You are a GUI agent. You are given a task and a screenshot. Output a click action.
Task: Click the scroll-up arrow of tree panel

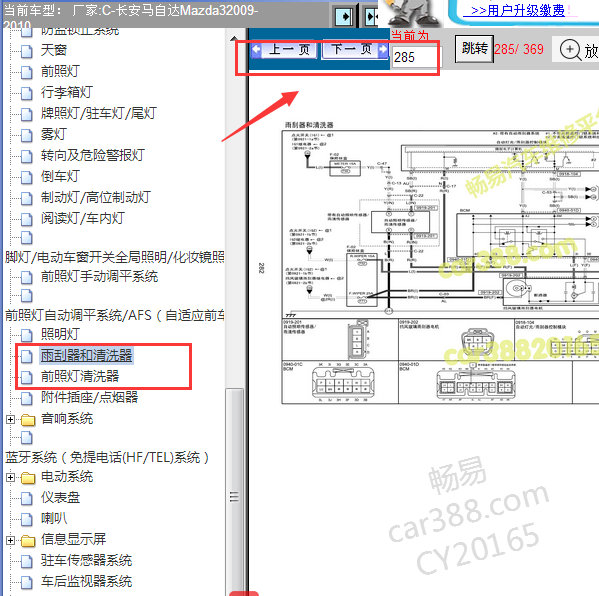tap(234, 38)
